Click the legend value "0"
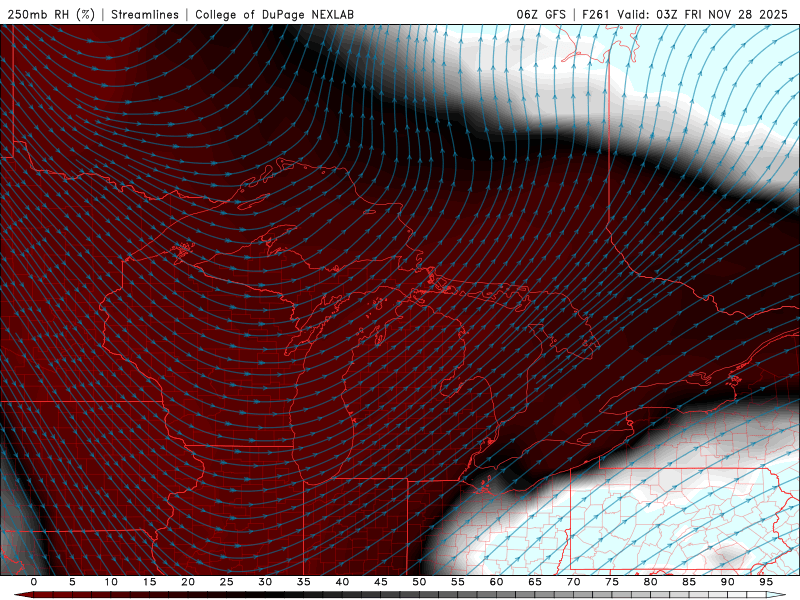Viewport: 800px width, 600px height. (34, 582)
